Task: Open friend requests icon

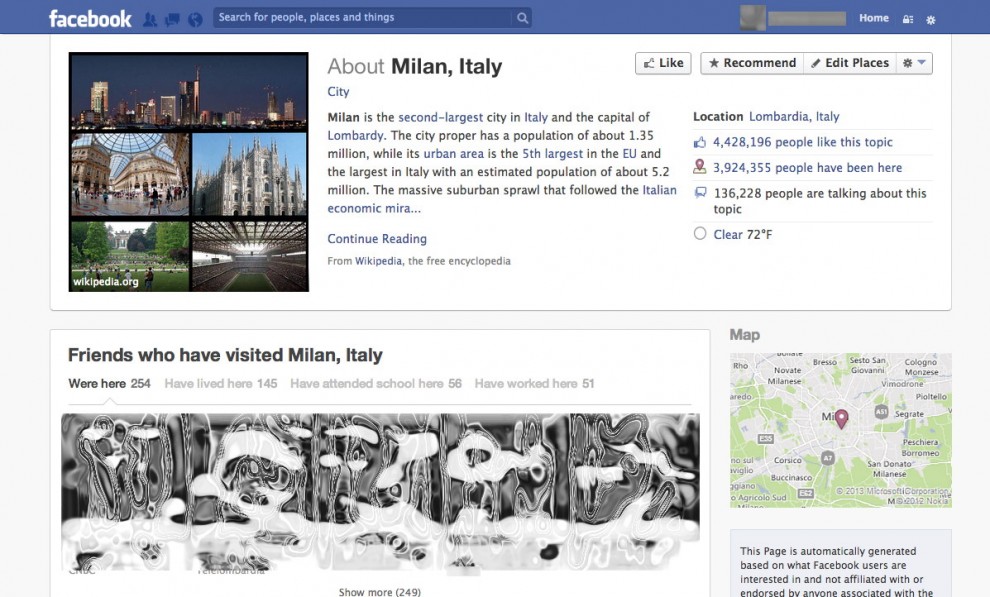Action: [150, 20]
